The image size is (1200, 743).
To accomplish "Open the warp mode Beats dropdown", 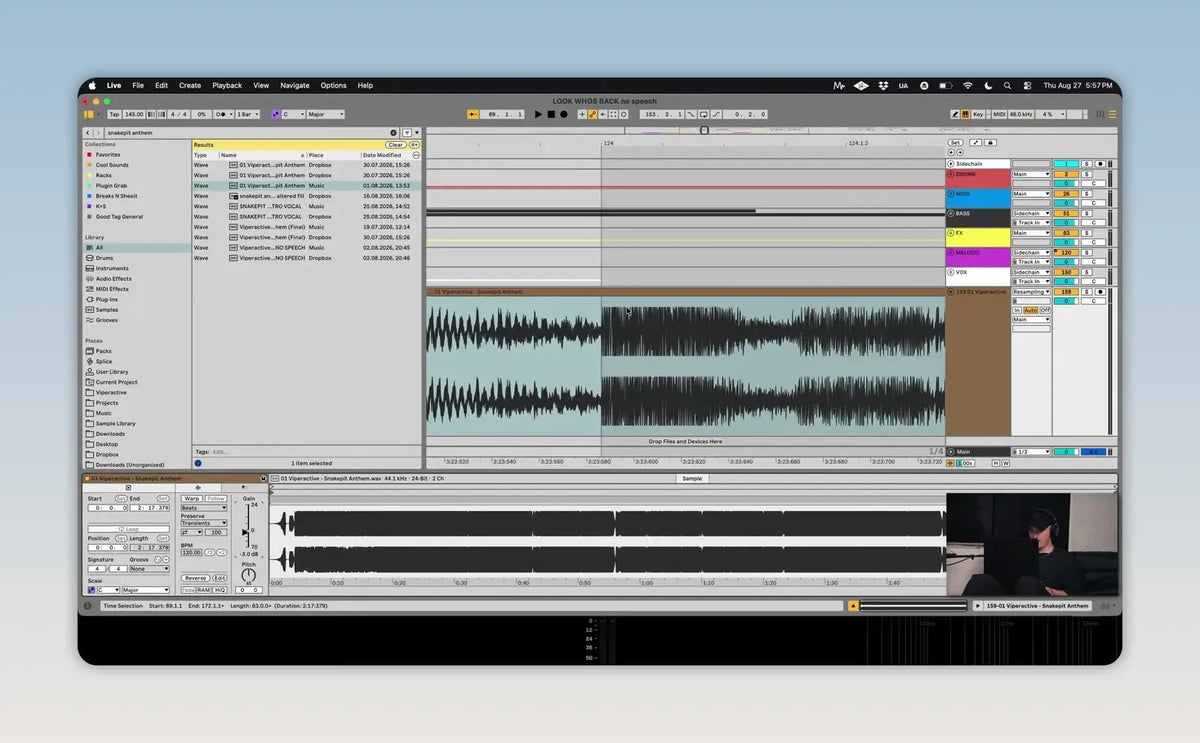I will coord(203,508).
